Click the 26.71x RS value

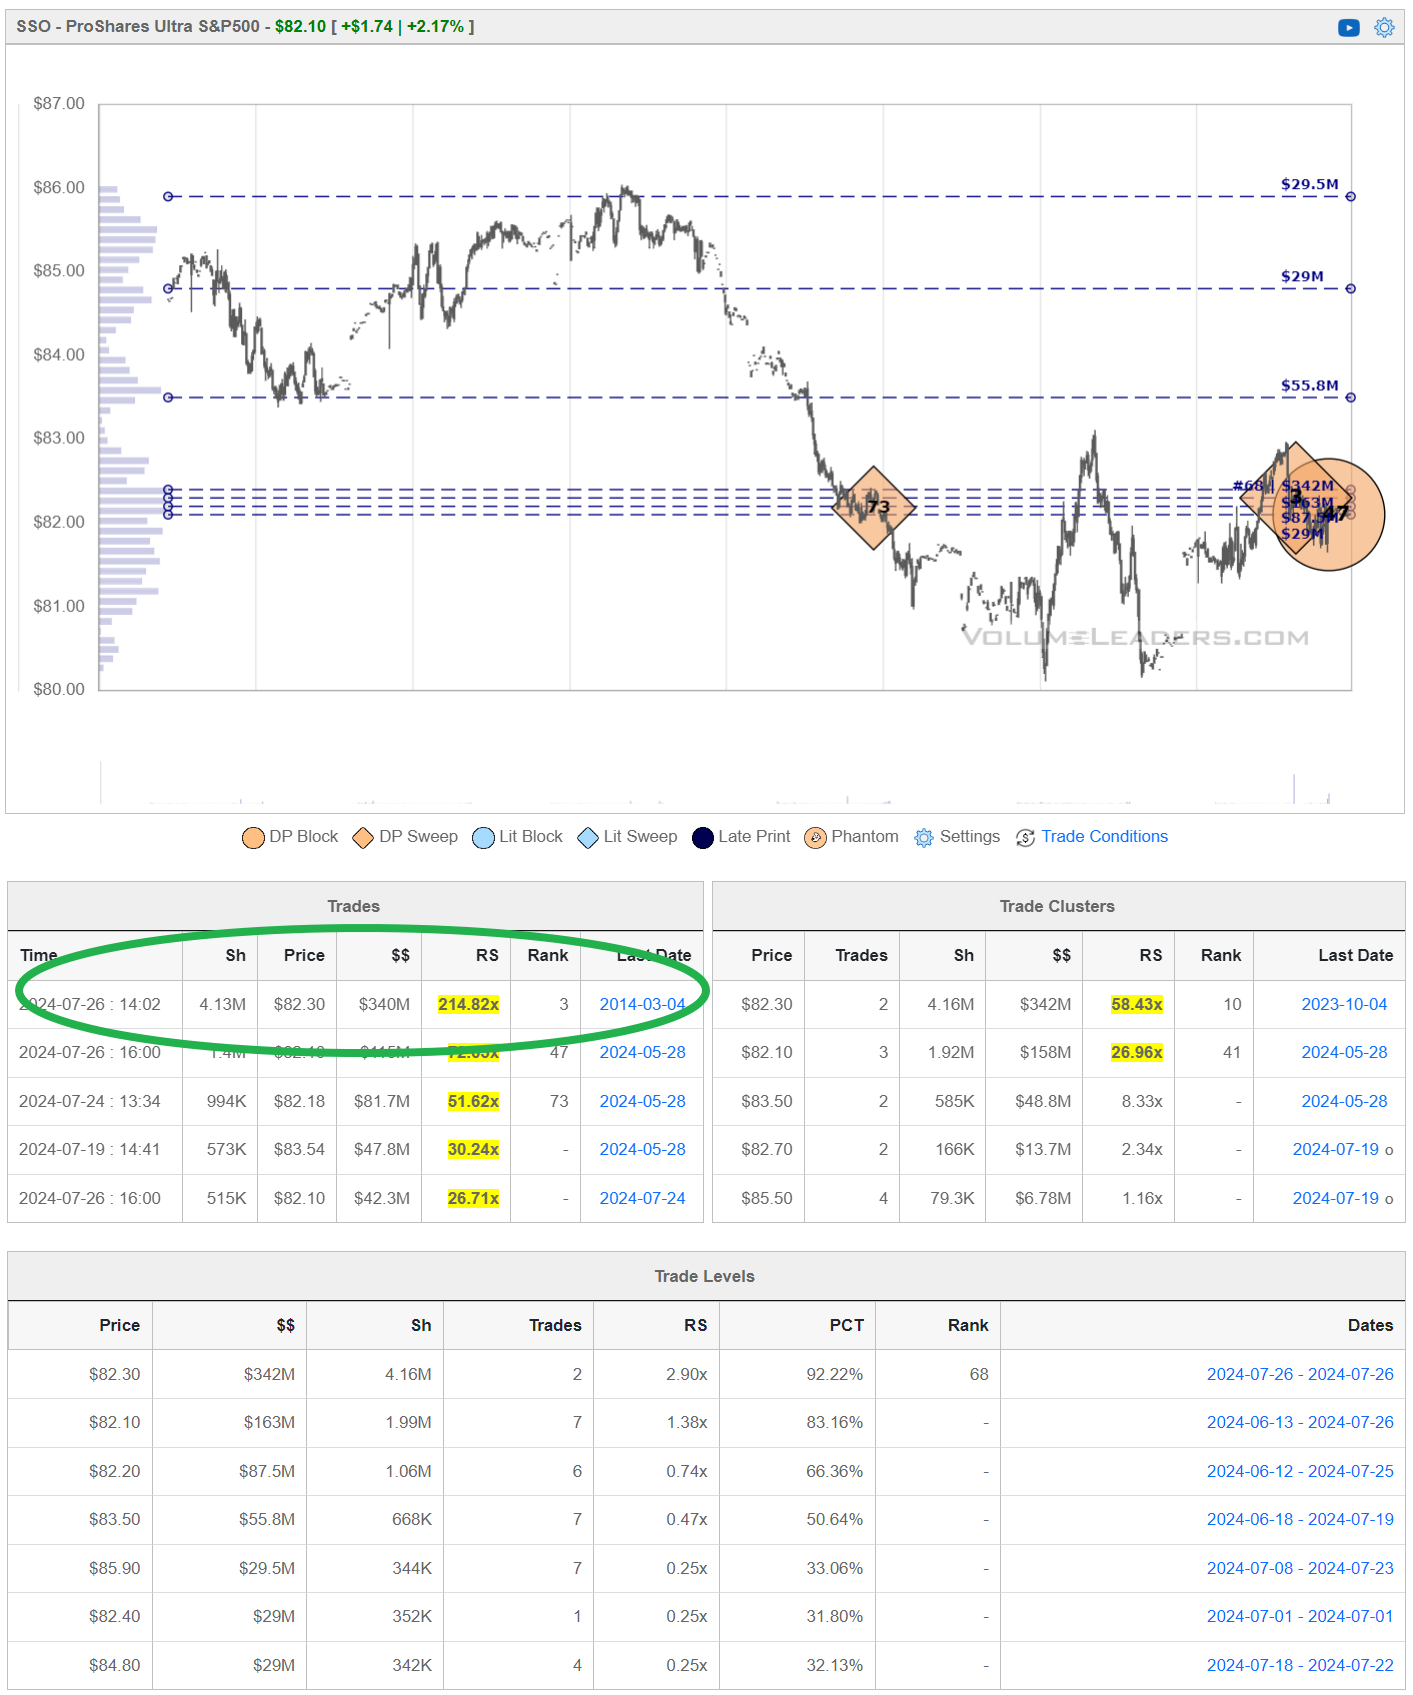(473, 1198)
